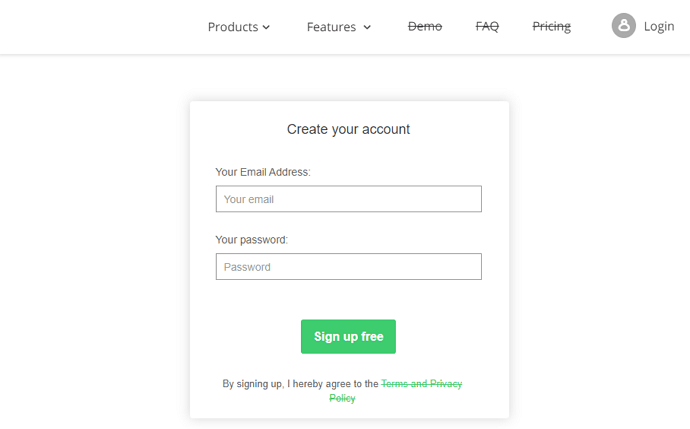The width and height of the screenshot is (690, 429).
Task: Open the FAQ link
Action: [487, 26]
